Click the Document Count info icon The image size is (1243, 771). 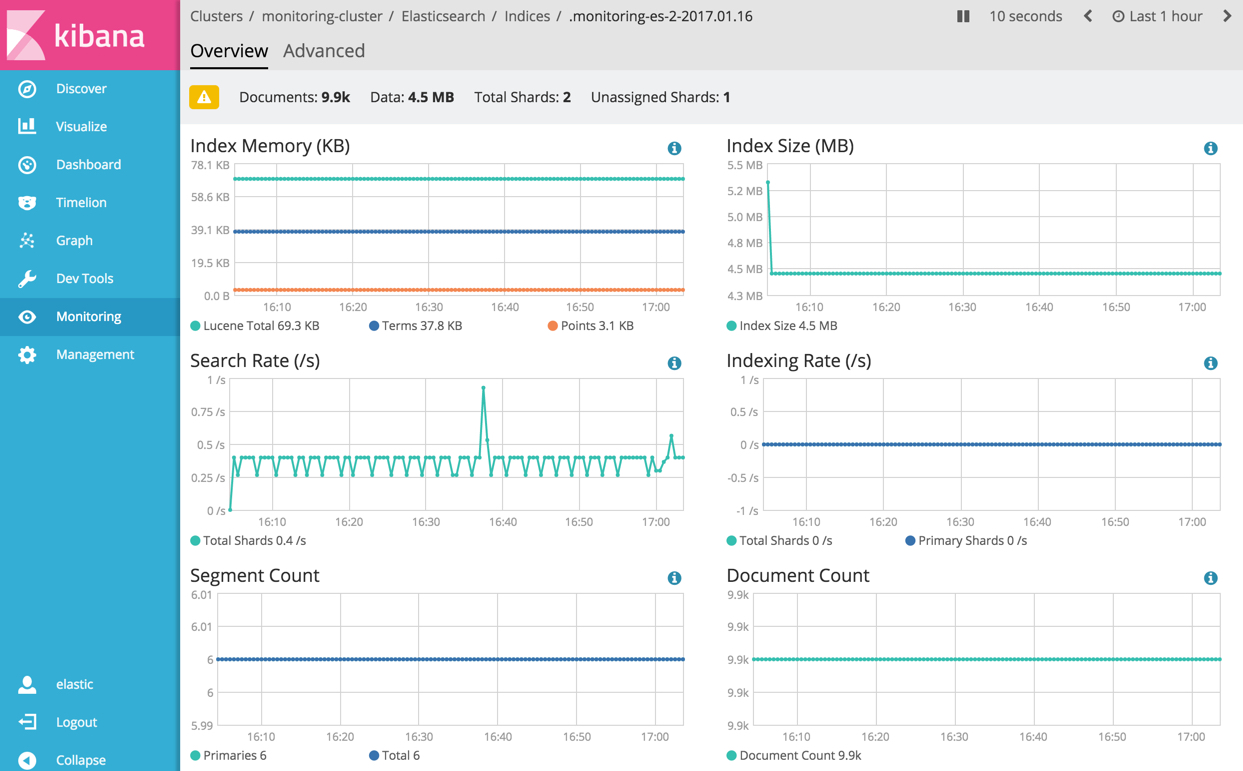[1211, 578]
